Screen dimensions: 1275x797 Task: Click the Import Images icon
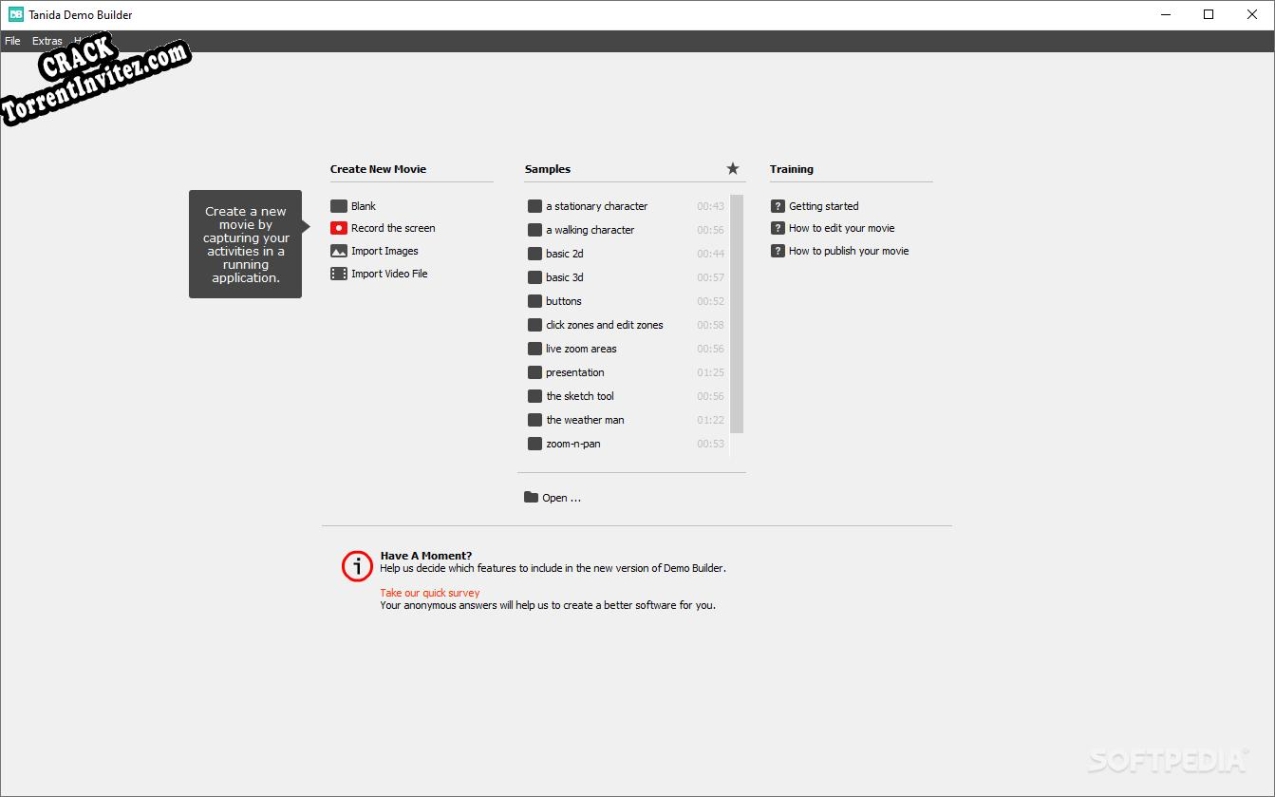pyautogui.click(x=338, y=251)
